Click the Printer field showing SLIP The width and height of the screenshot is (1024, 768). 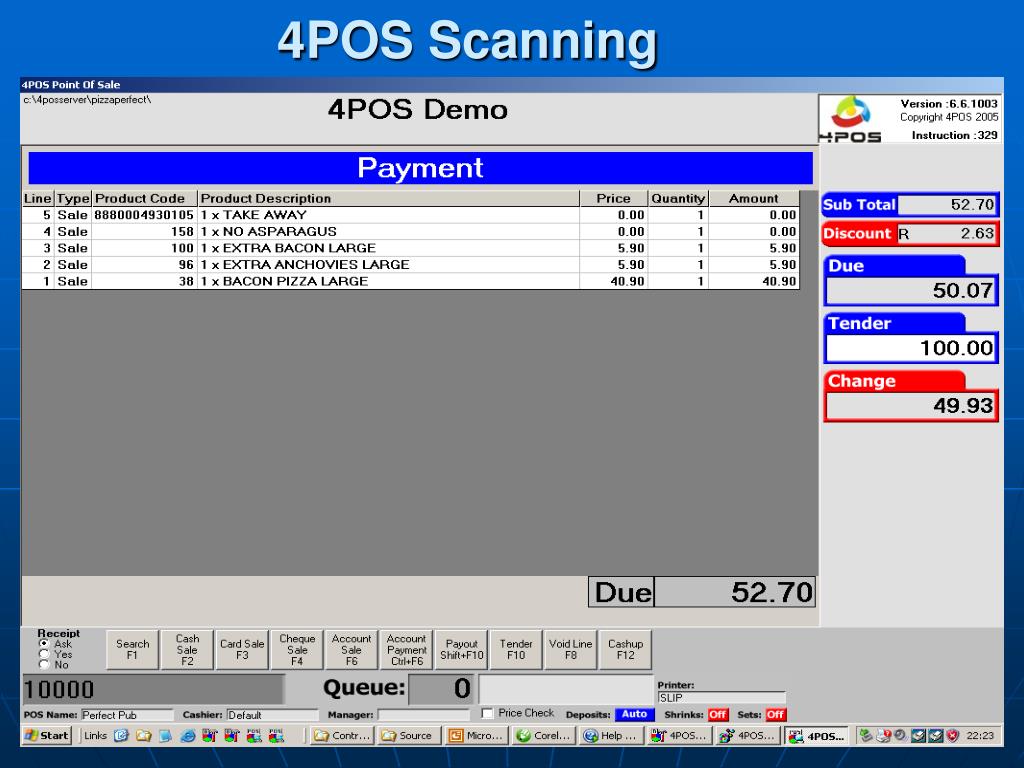point(721,698)
